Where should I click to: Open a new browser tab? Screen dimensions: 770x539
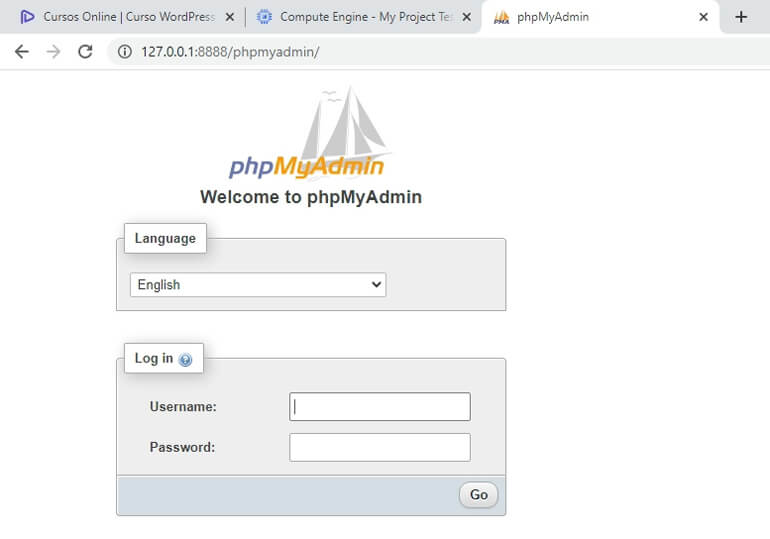pos(741,17)
